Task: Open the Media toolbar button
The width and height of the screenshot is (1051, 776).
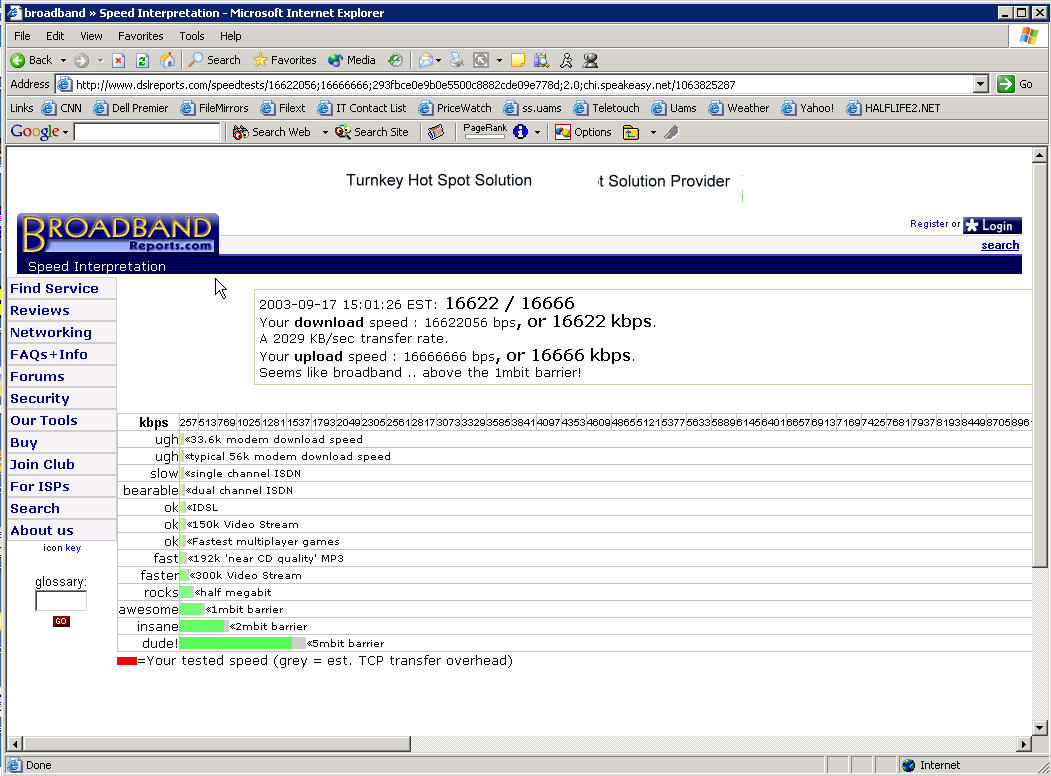Action: point(352,60)
